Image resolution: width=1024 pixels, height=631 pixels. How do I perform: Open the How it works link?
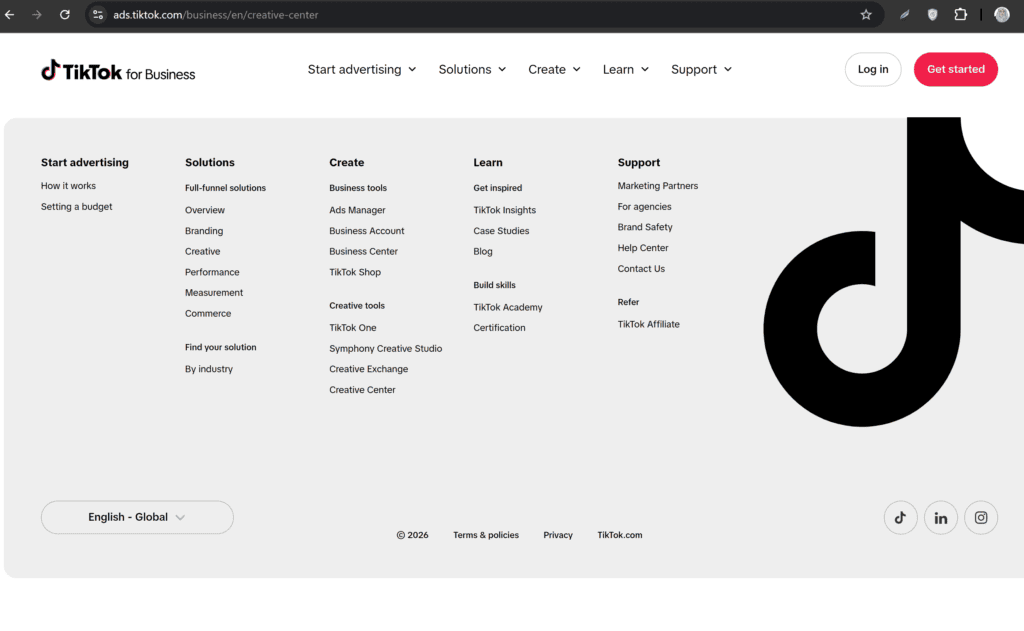69,186
